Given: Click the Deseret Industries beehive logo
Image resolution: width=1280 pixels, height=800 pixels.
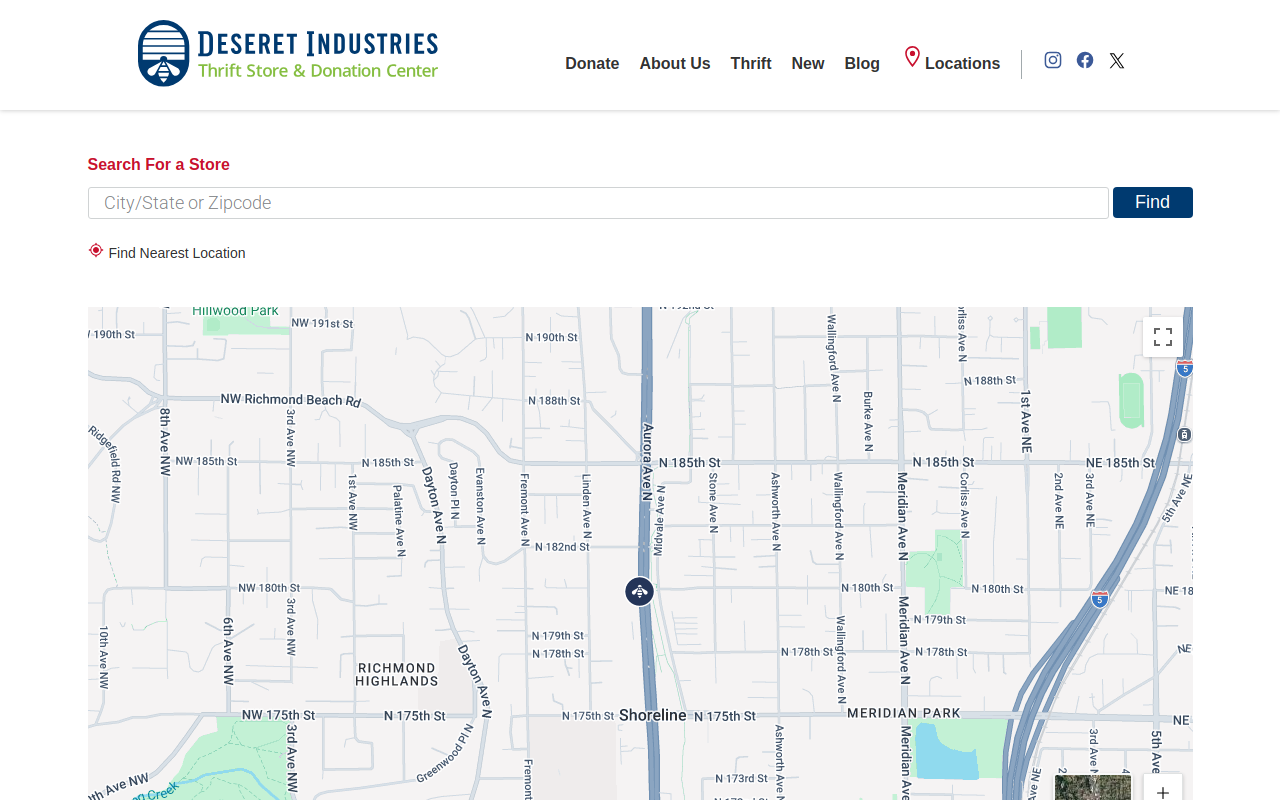Looking at the screenshot, I should point(288,53).
